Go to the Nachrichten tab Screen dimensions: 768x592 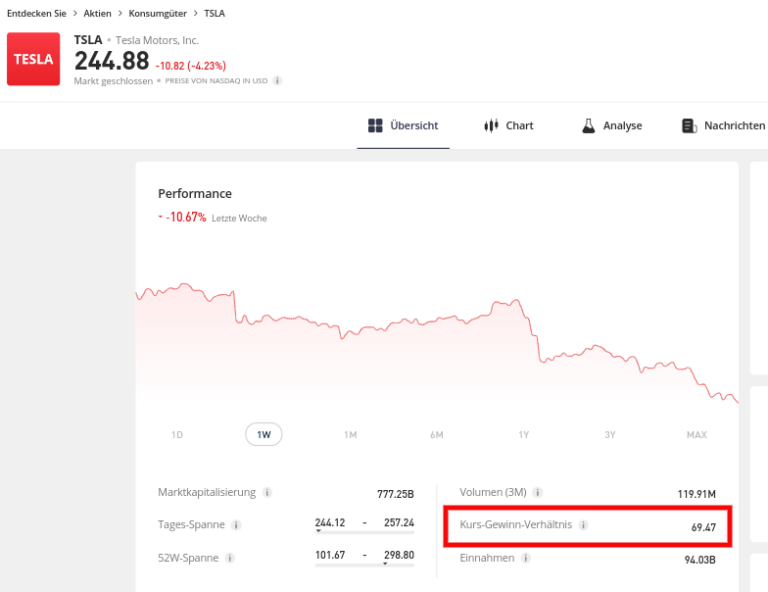[x=722, y=126]
